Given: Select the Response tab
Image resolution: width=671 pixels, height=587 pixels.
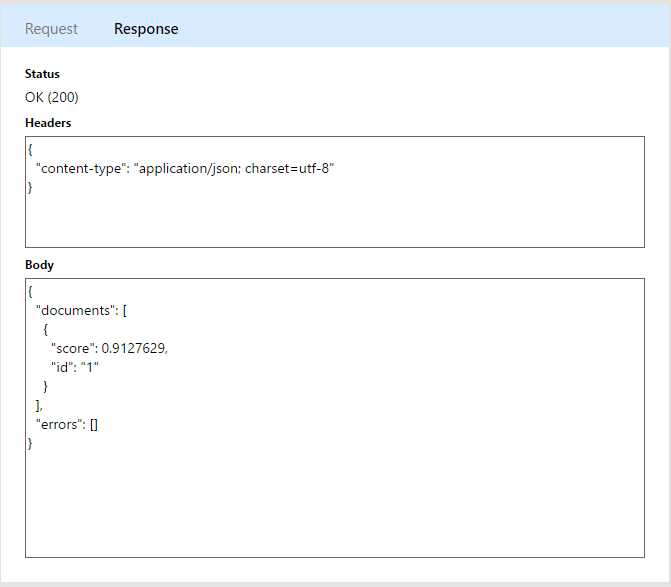Looking at the screenshot, I should pyautogui.click(x=146, y=29).
